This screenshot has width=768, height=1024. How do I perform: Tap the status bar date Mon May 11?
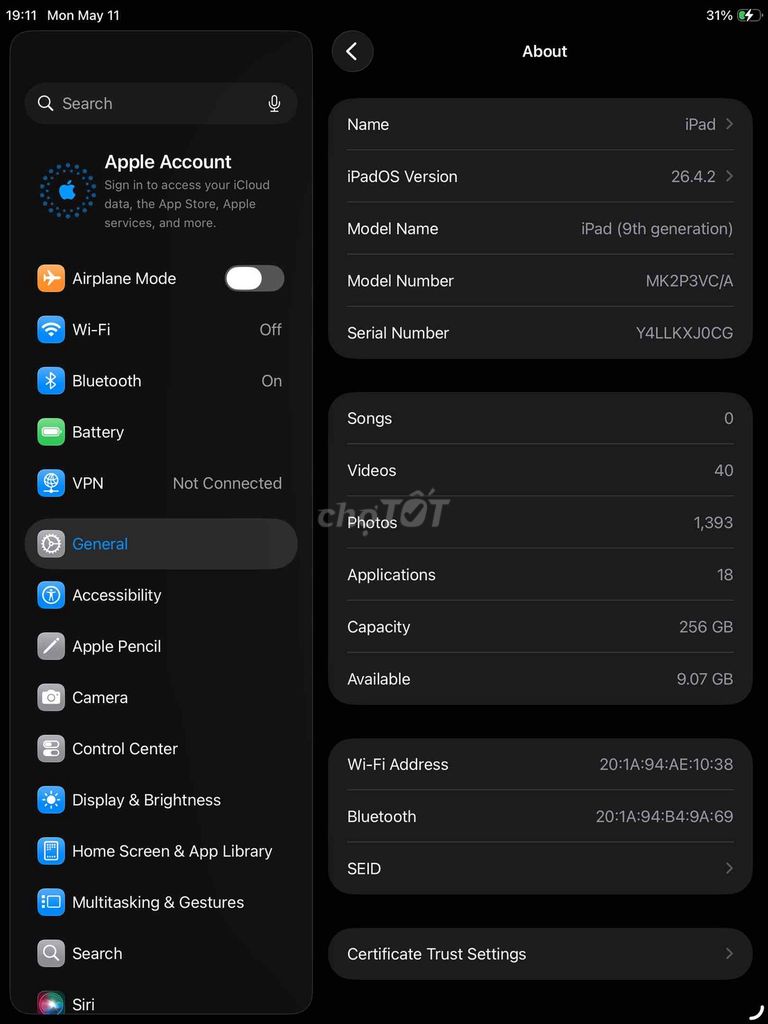(84, 15)
